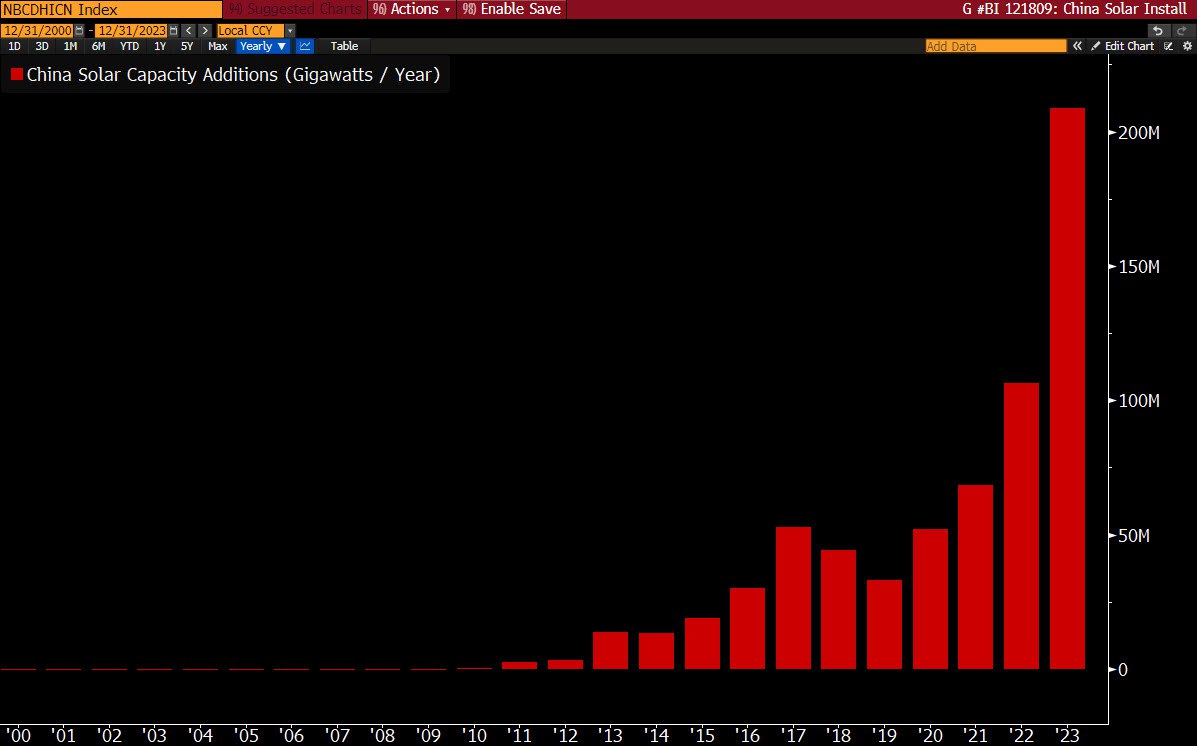This screenshot has height=746, width=1197.
Task: Click the next period arrow
Action: [x=205, y=31]
